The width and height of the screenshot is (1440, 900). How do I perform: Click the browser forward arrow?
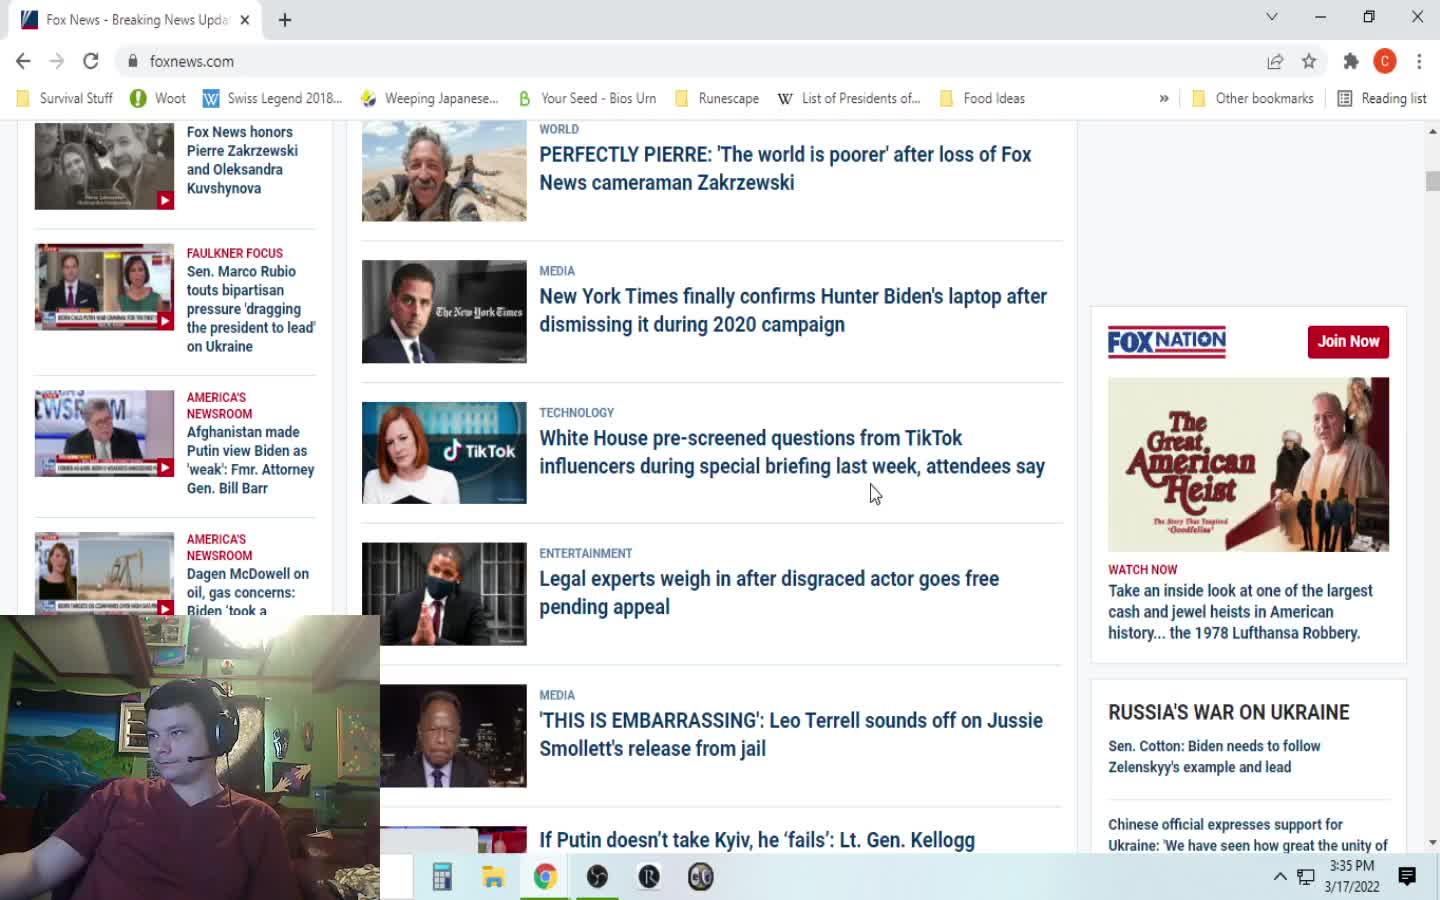pyautogui.click(x=57, y=61)
